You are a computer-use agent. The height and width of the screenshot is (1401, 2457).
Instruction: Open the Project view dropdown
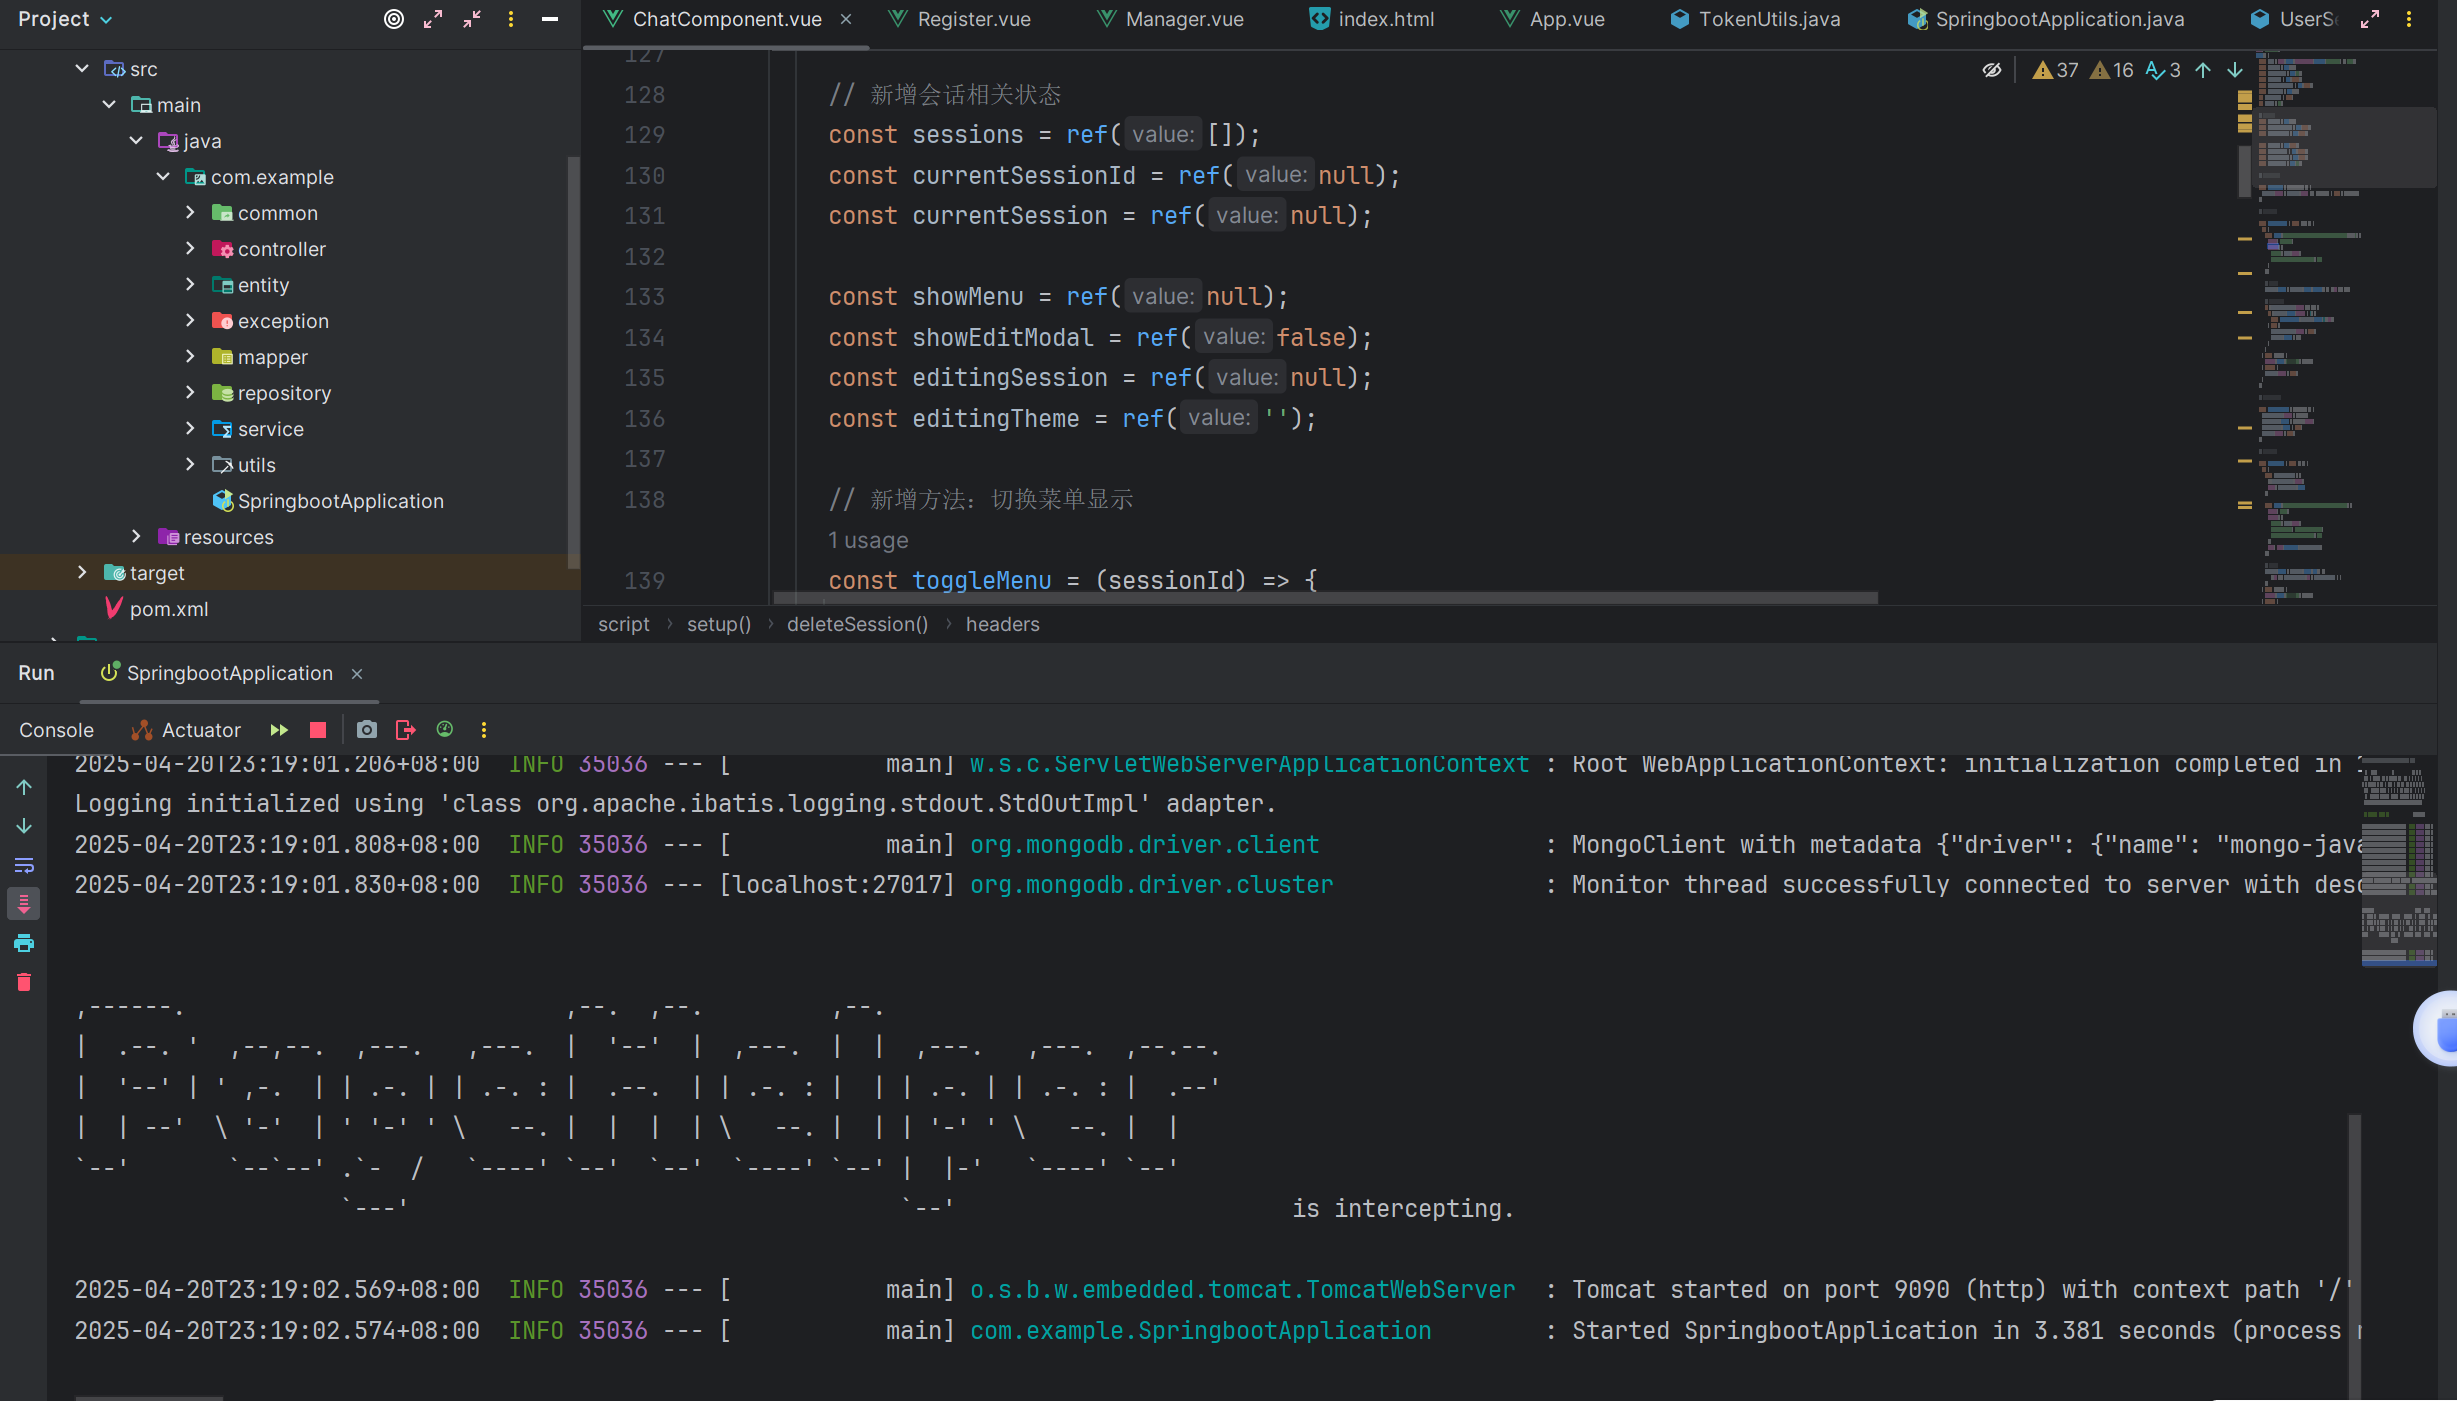(x=65, y=19)
